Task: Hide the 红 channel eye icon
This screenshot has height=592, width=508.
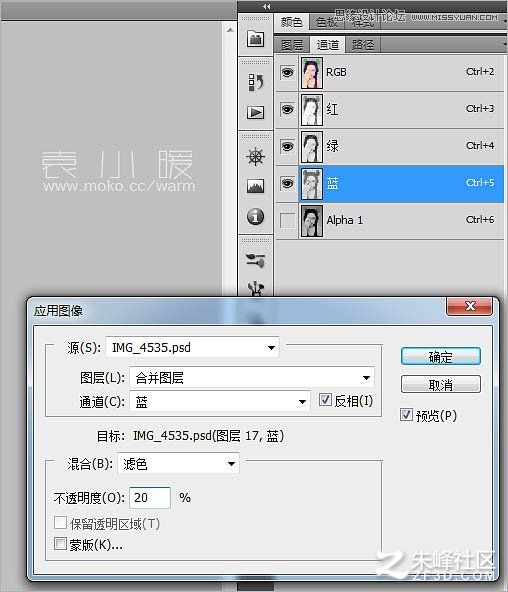Action: 287,109
